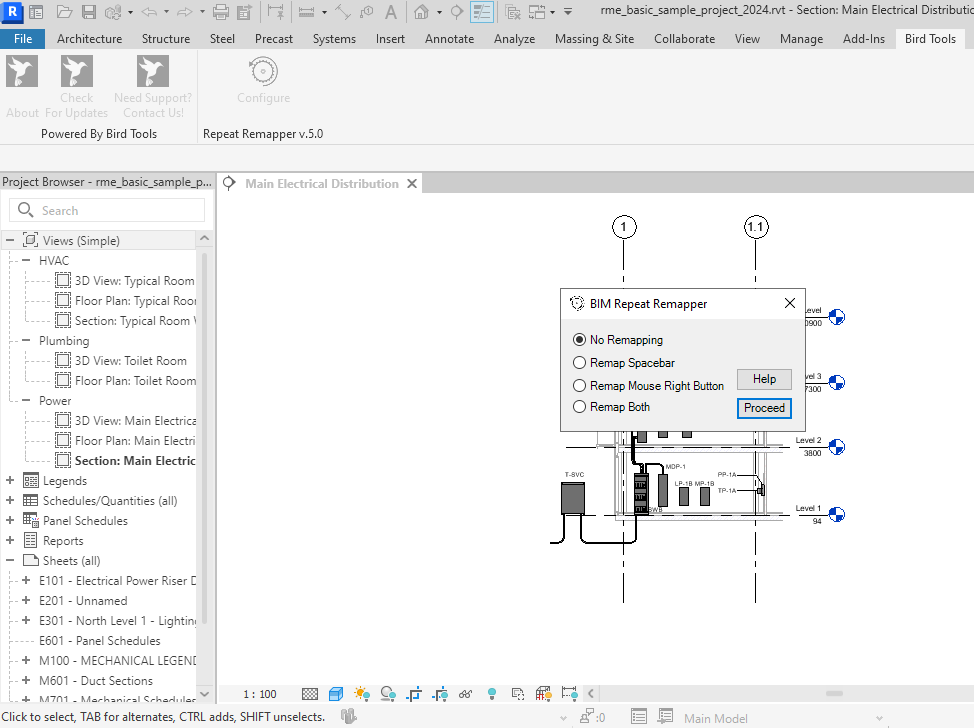The width and height of the screenshot is (974, 728).
Task: Click the Temporary Hide/Isolate glasses icon
Action: tap(465, 694)
